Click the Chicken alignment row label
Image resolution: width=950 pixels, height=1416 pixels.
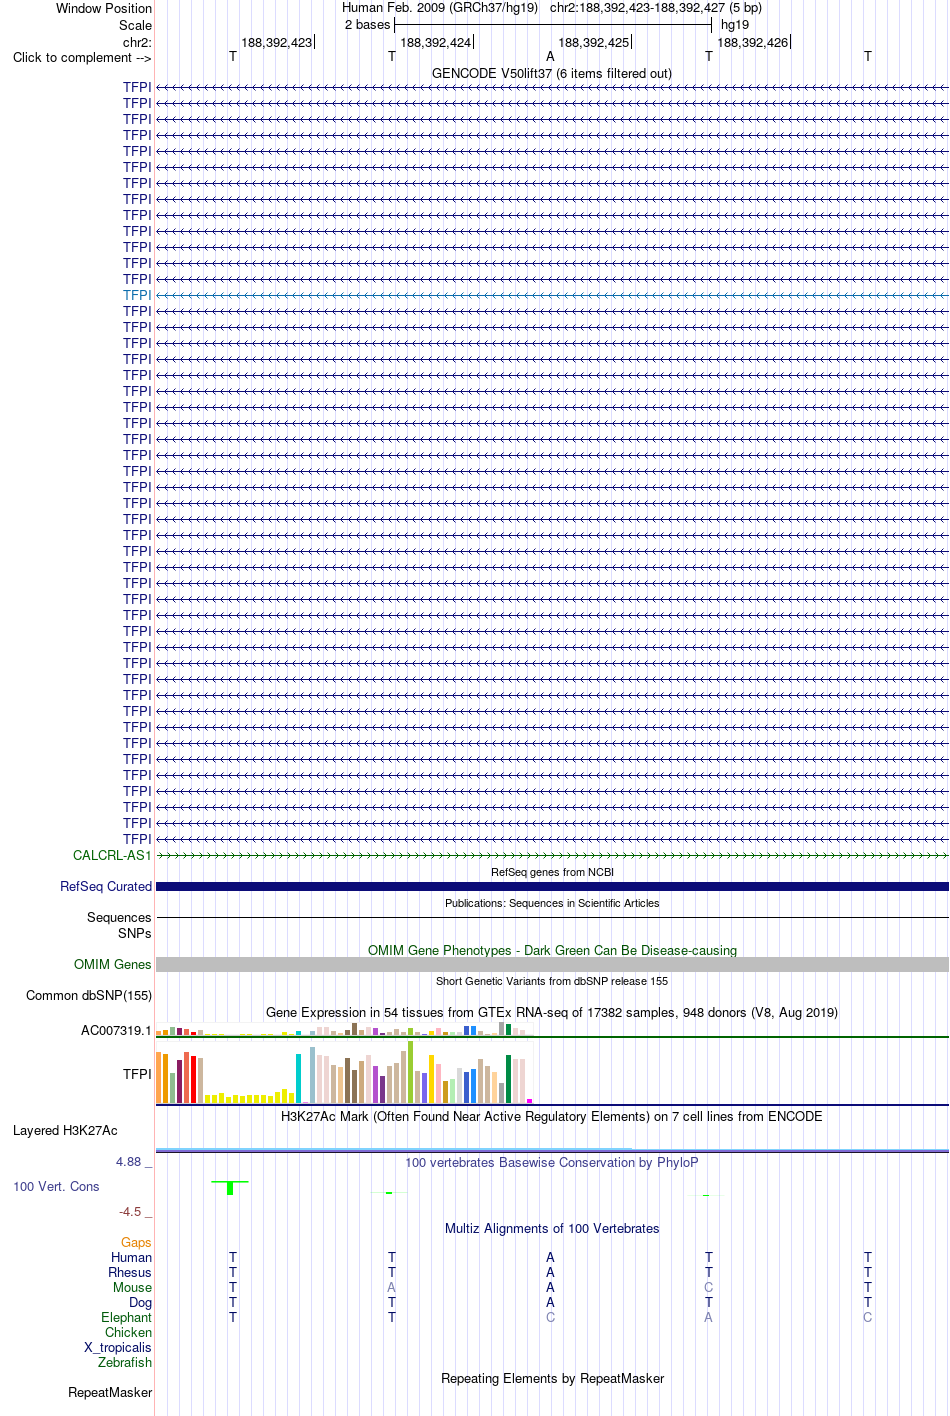pyautogui.click(x=128, y=1332)
